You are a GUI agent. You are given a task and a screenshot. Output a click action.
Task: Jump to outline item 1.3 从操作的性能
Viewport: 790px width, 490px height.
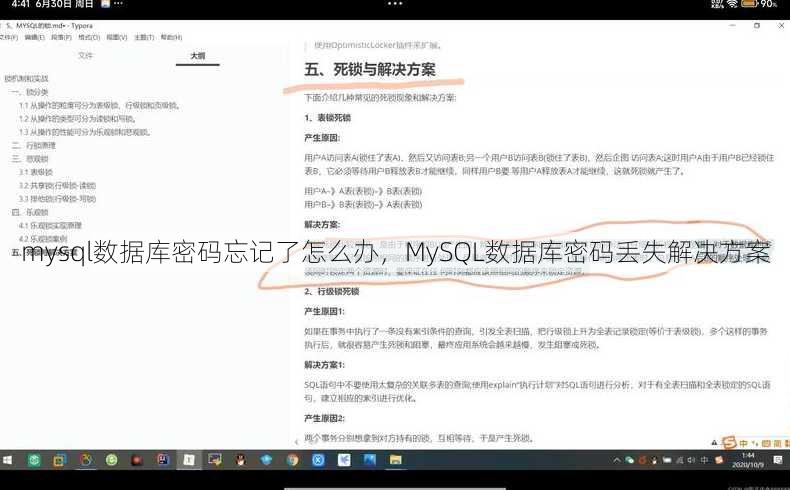click(85, 132)
